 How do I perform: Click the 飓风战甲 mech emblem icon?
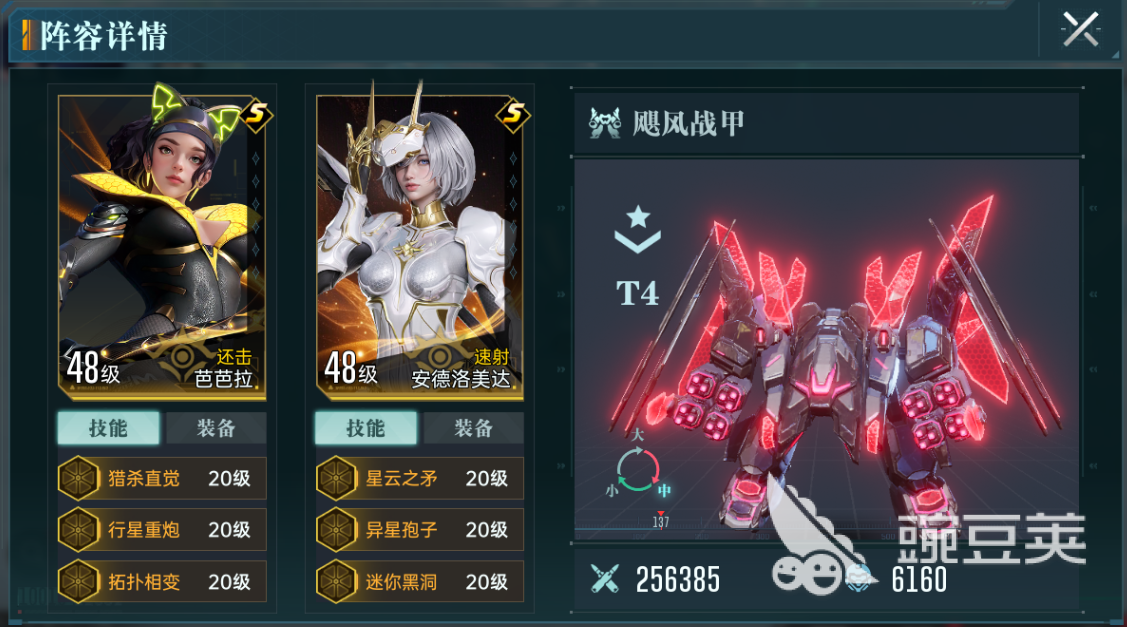point(604,123)
